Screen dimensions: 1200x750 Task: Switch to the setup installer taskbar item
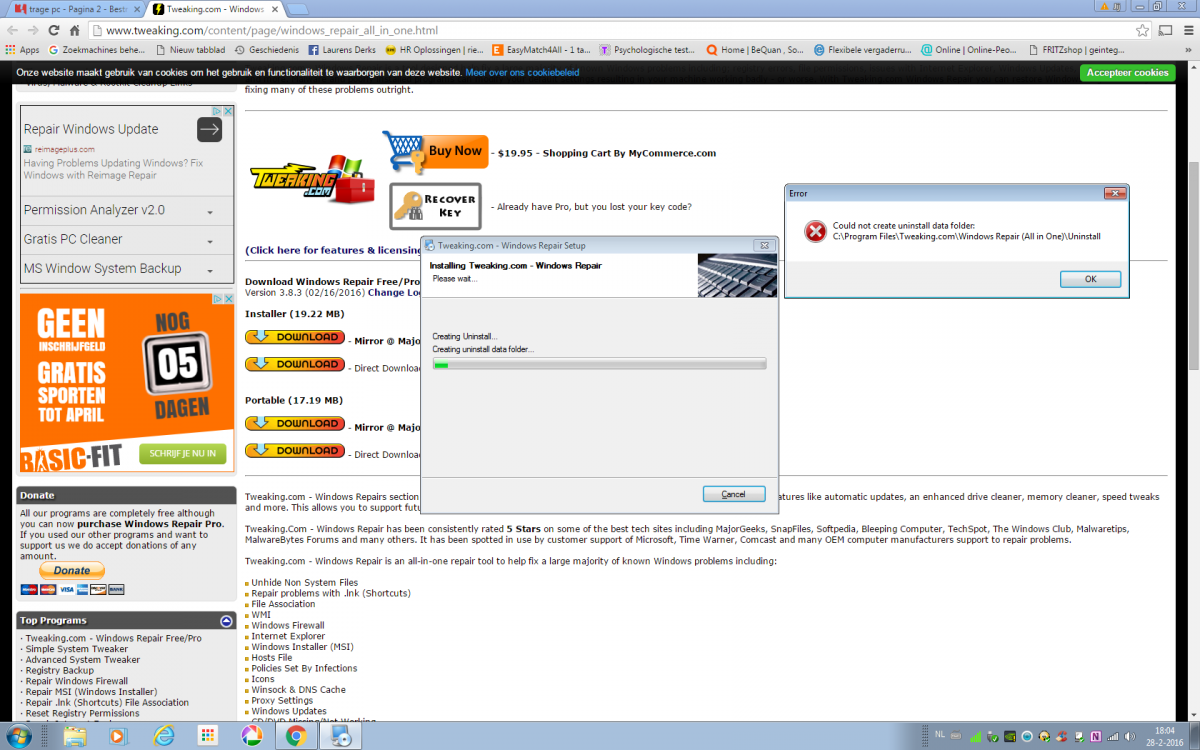click(x=341, y=735)
